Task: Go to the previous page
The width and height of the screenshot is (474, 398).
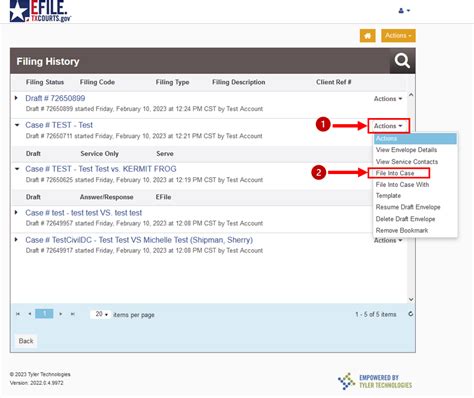Action: (x=30, y=314)
